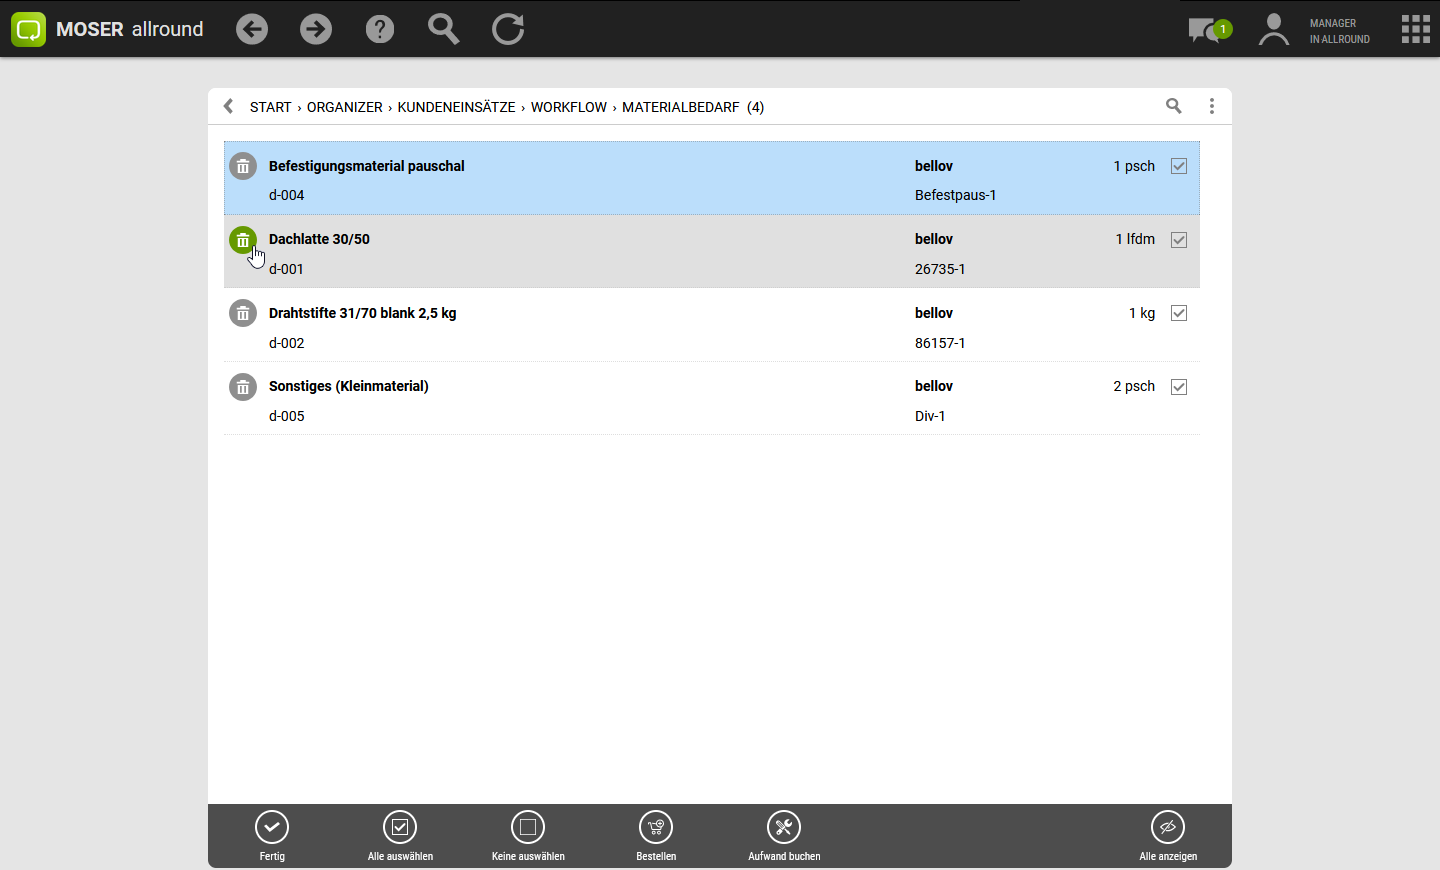
Task: Open the chat notifications icon
Action: pyautogui.click(x=1208, y=30)
